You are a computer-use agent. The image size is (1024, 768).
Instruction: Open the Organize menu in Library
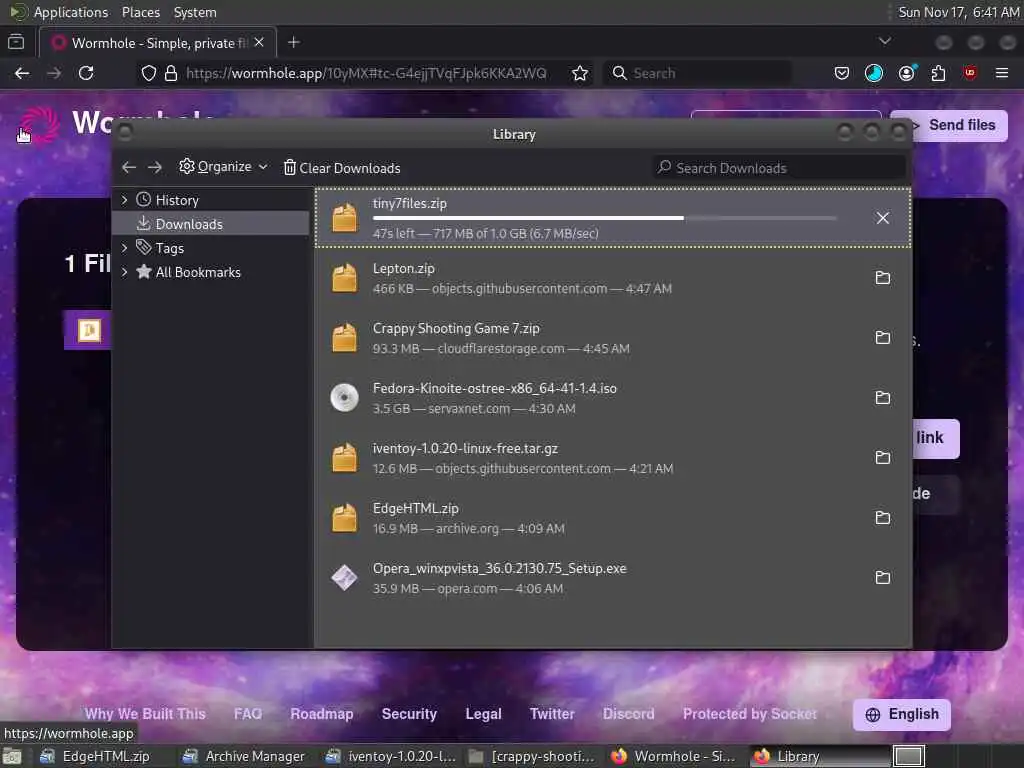click(x=223, y=167)
